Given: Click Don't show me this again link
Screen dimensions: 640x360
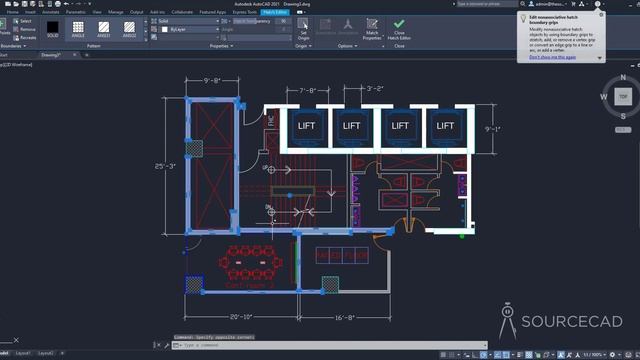Looking at the screenshot, I should [552, 57].
